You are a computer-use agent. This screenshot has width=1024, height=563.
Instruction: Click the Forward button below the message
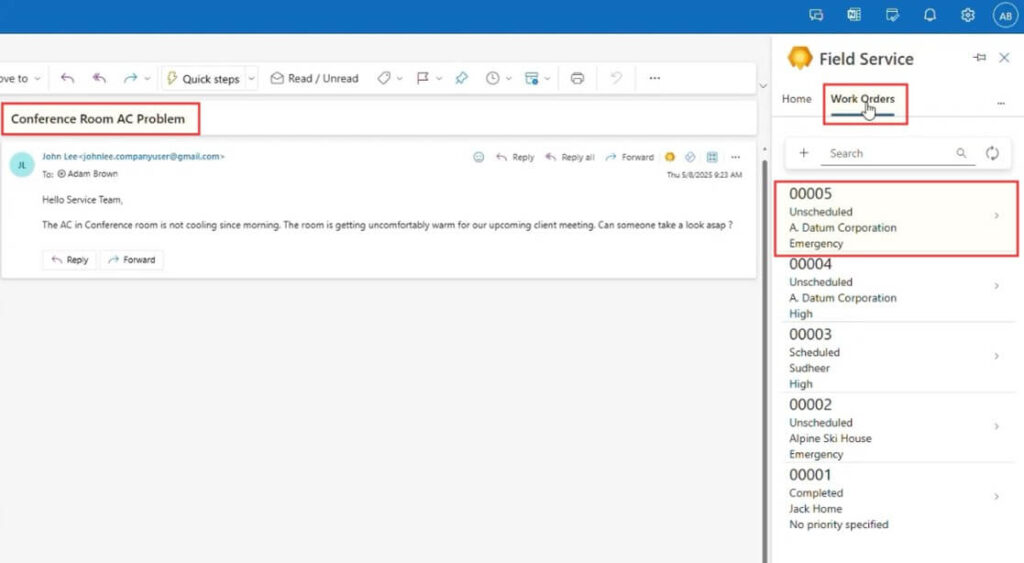click(132, 260)
